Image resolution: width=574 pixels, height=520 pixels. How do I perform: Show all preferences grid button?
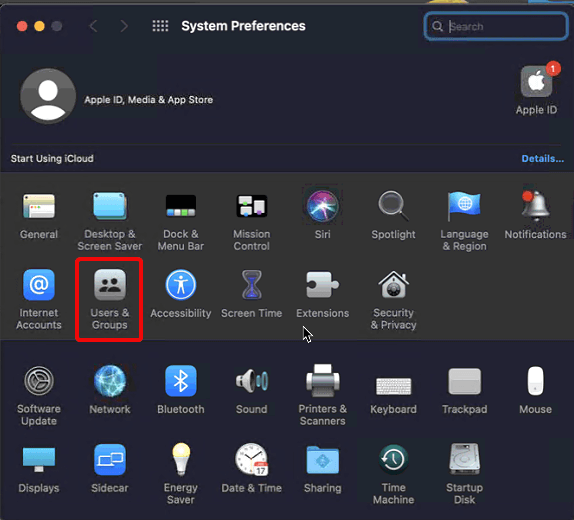click(160, 26)
